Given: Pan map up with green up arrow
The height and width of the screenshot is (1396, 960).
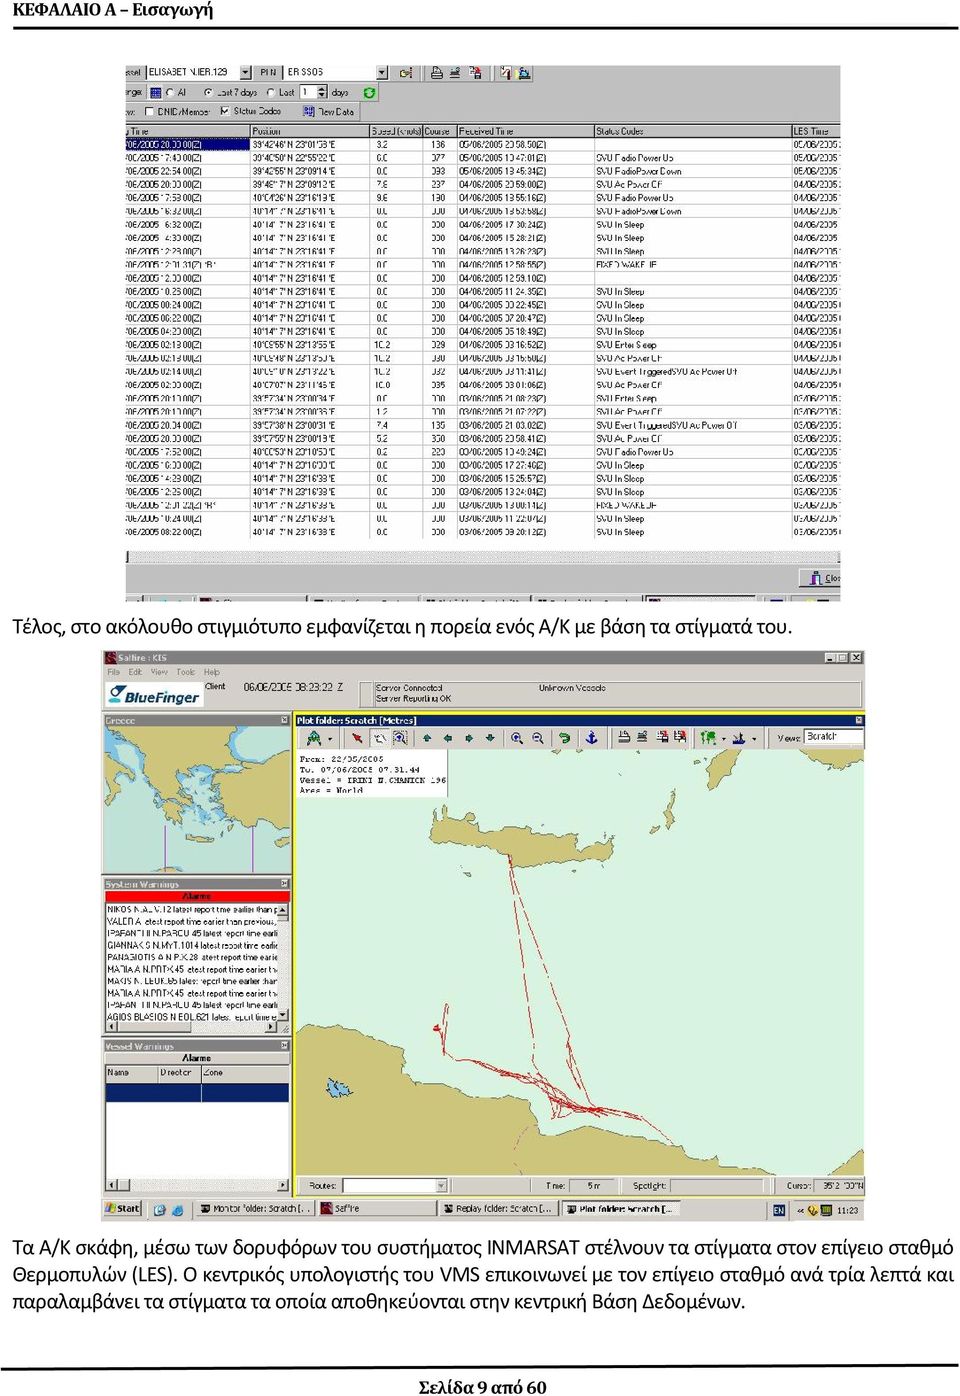Looking at the screenshot, I should click(427, 738).
